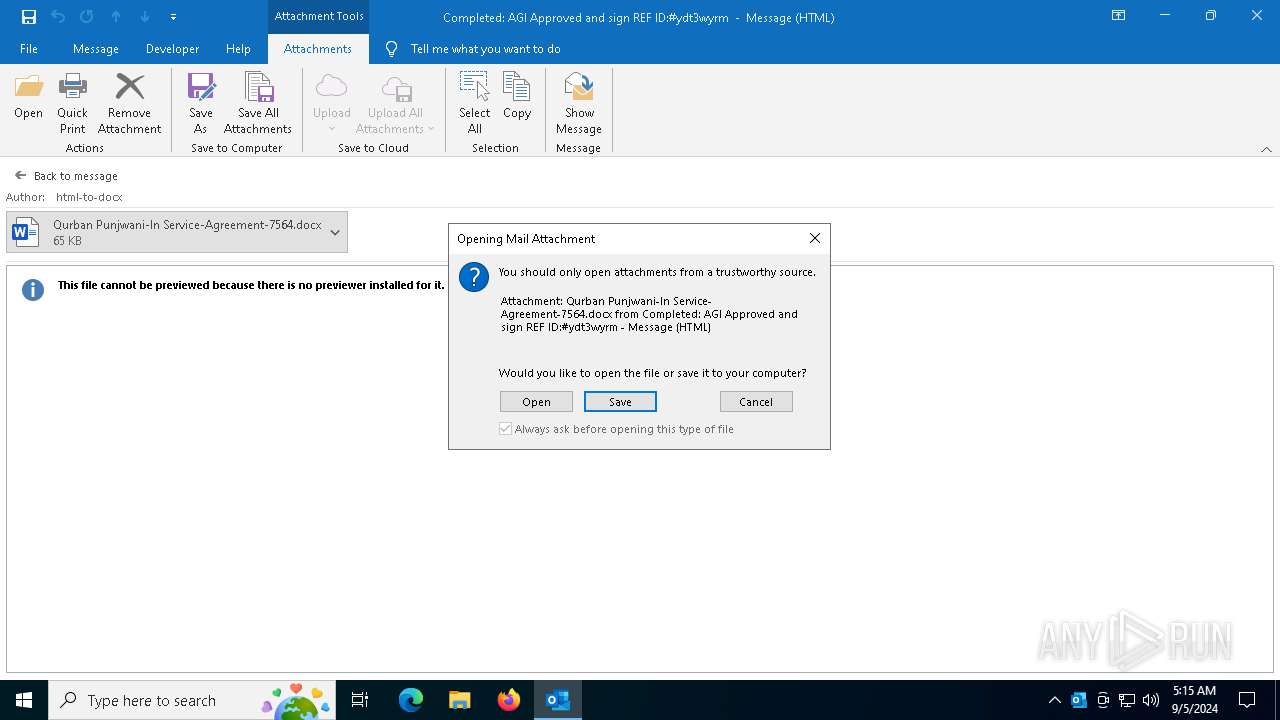Click the greyed Upload cloud icon

tap(331, 88)
